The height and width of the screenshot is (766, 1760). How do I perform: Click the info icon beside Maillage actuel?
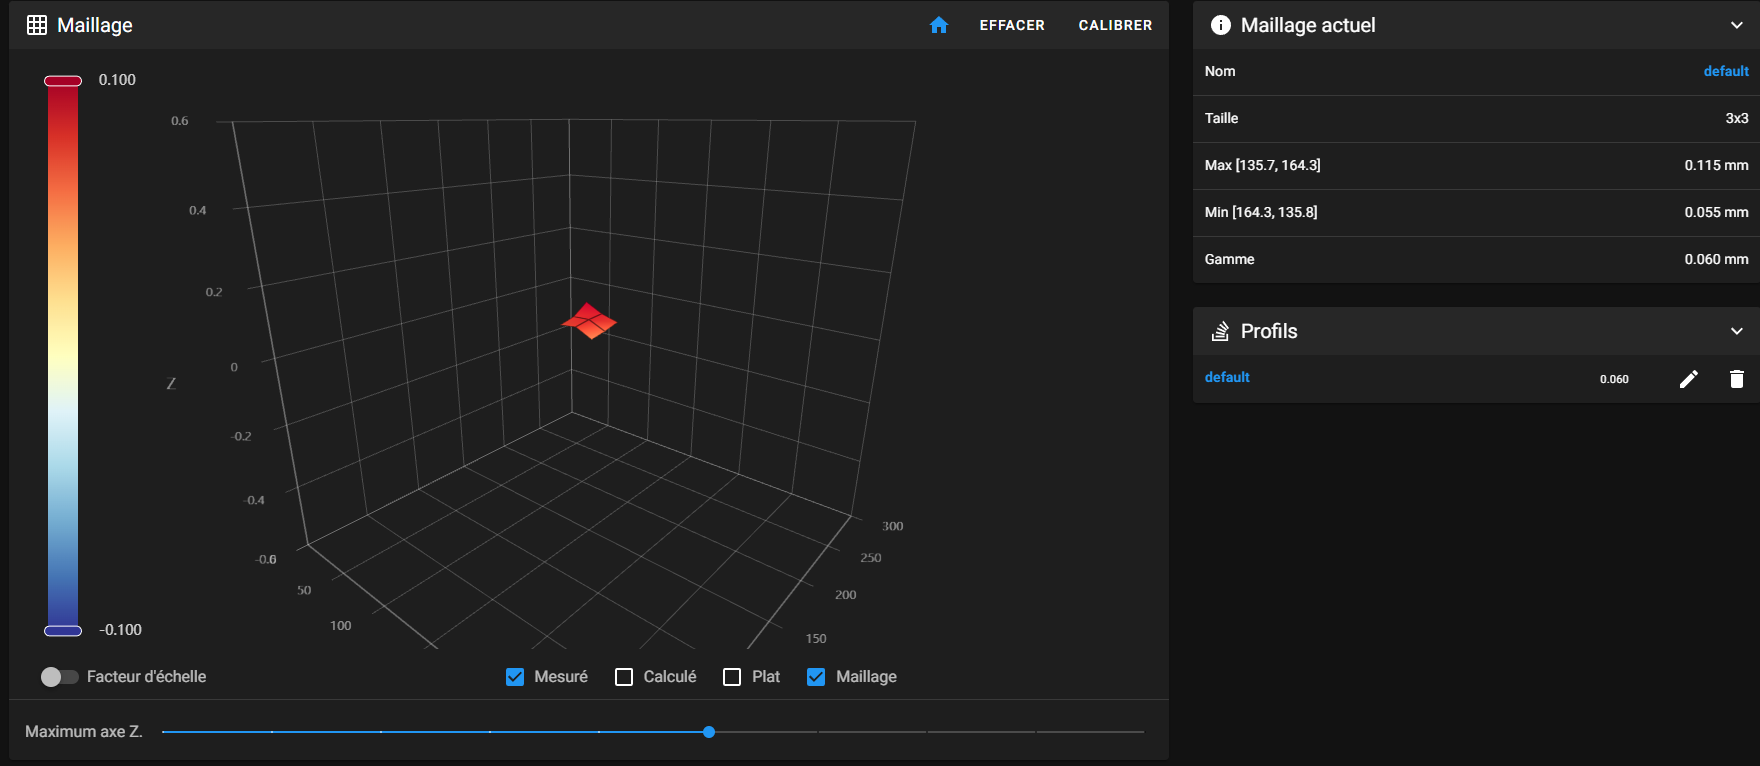pos(1220,25)
